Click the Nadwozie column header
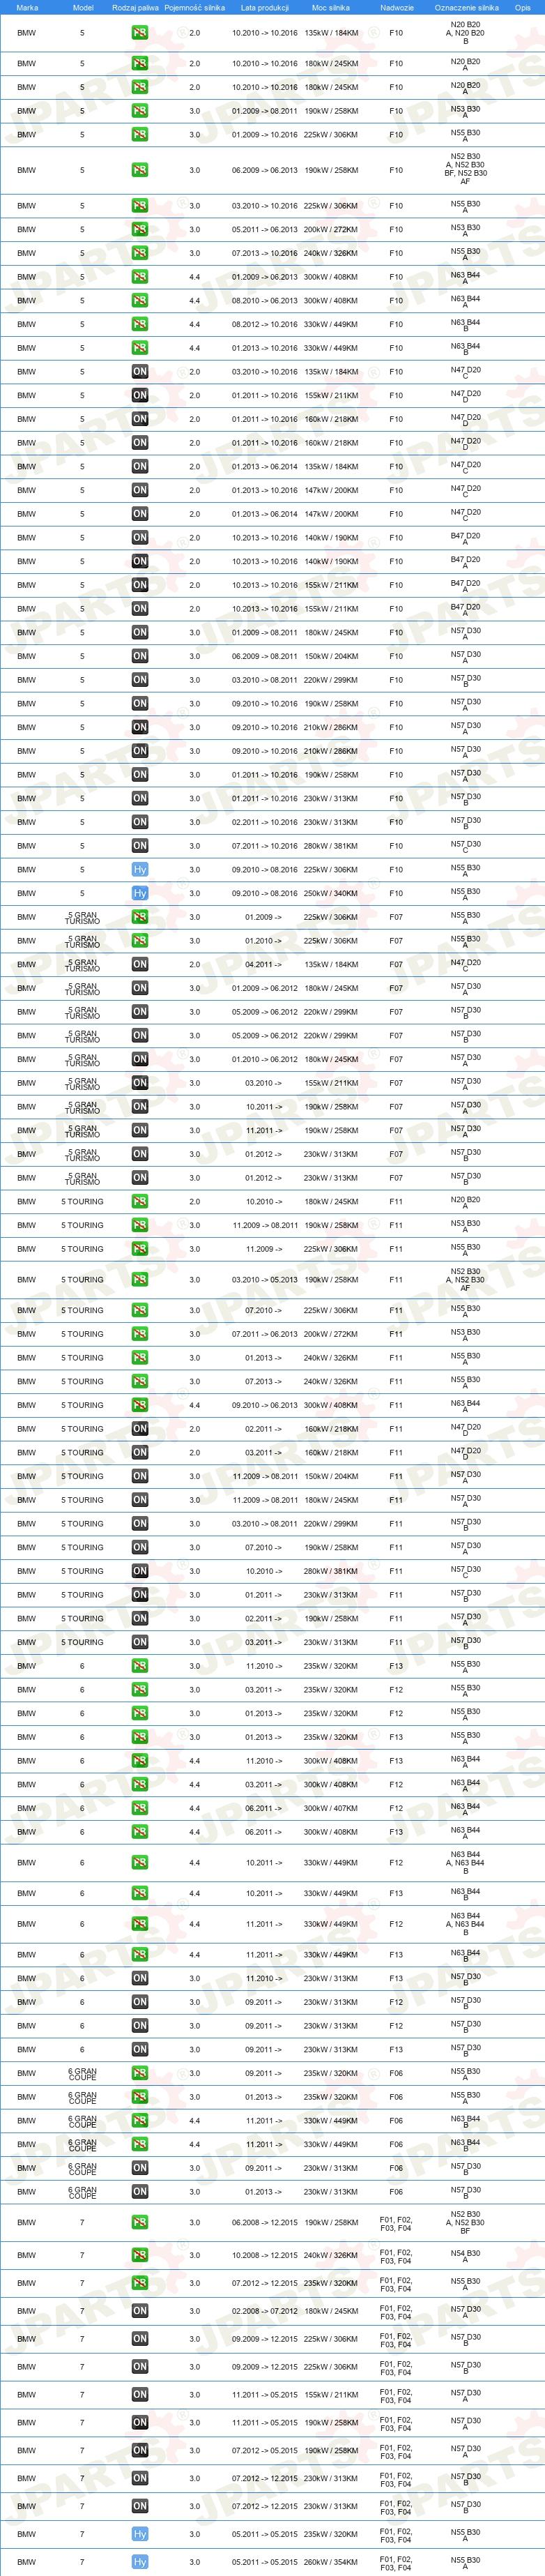The height and width of the screenshot is (2576, 545). (397, 7)
